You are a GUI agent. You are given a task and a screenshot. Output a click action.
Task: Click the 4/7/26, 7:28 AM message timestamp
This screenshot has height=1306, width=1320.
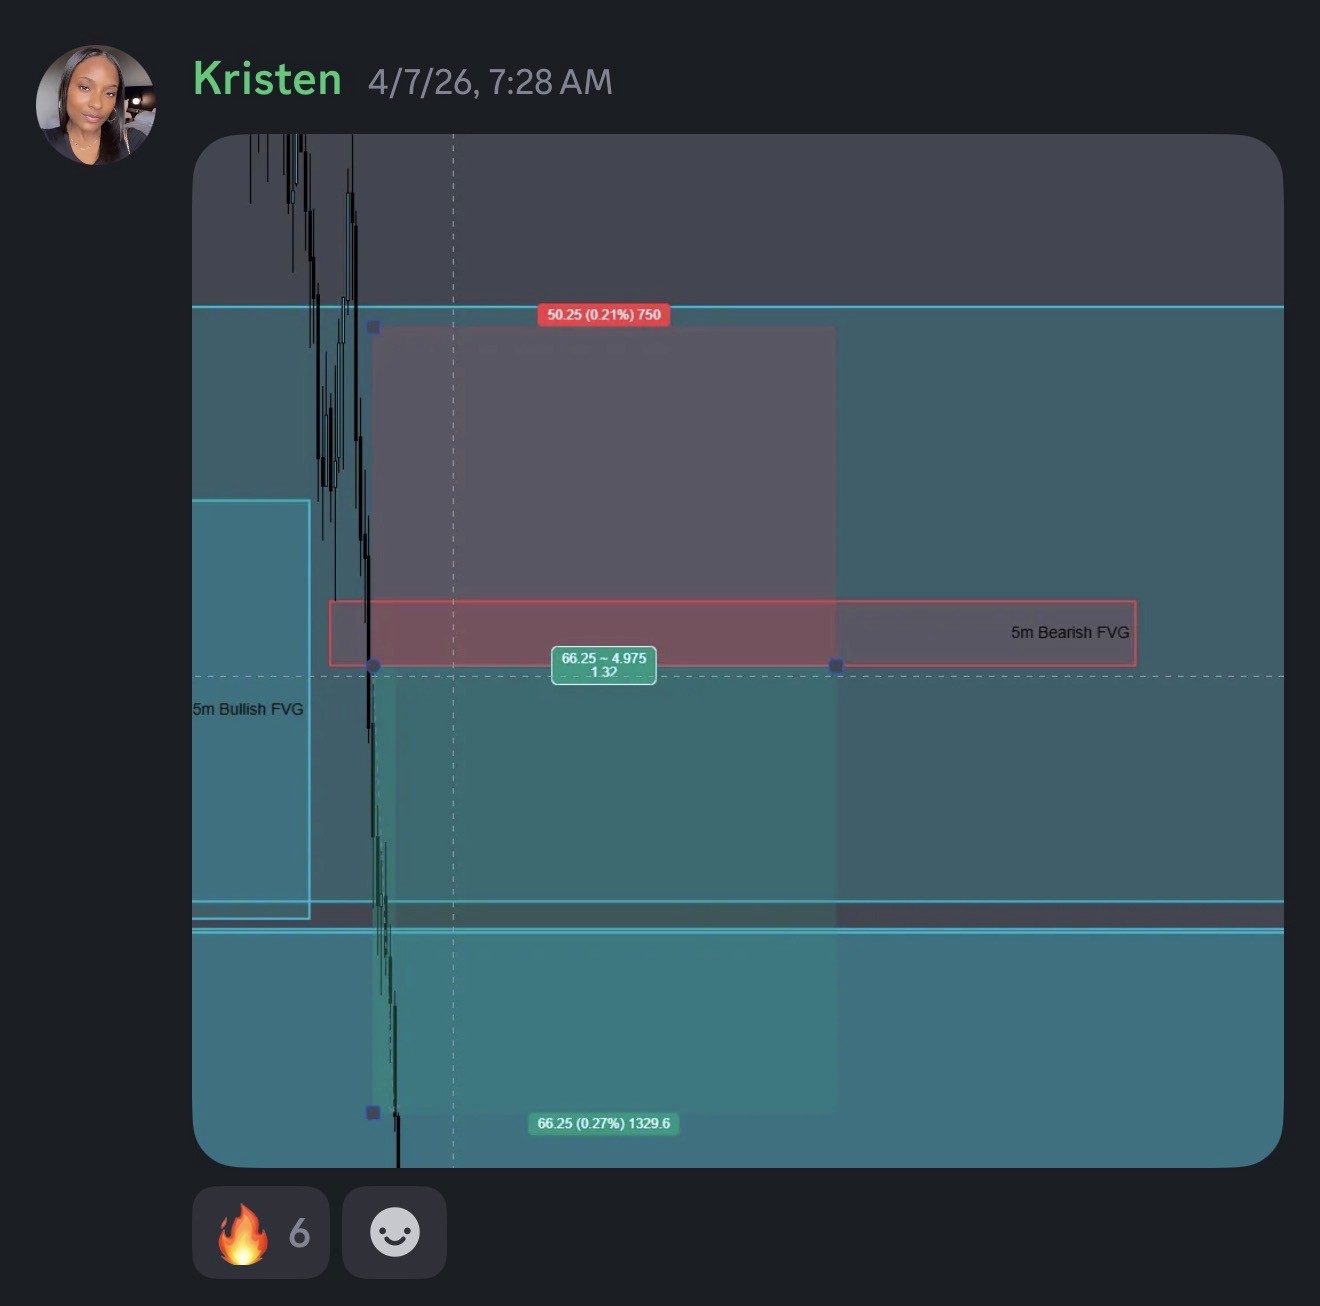pyautogui.click(x=490, y=82)
